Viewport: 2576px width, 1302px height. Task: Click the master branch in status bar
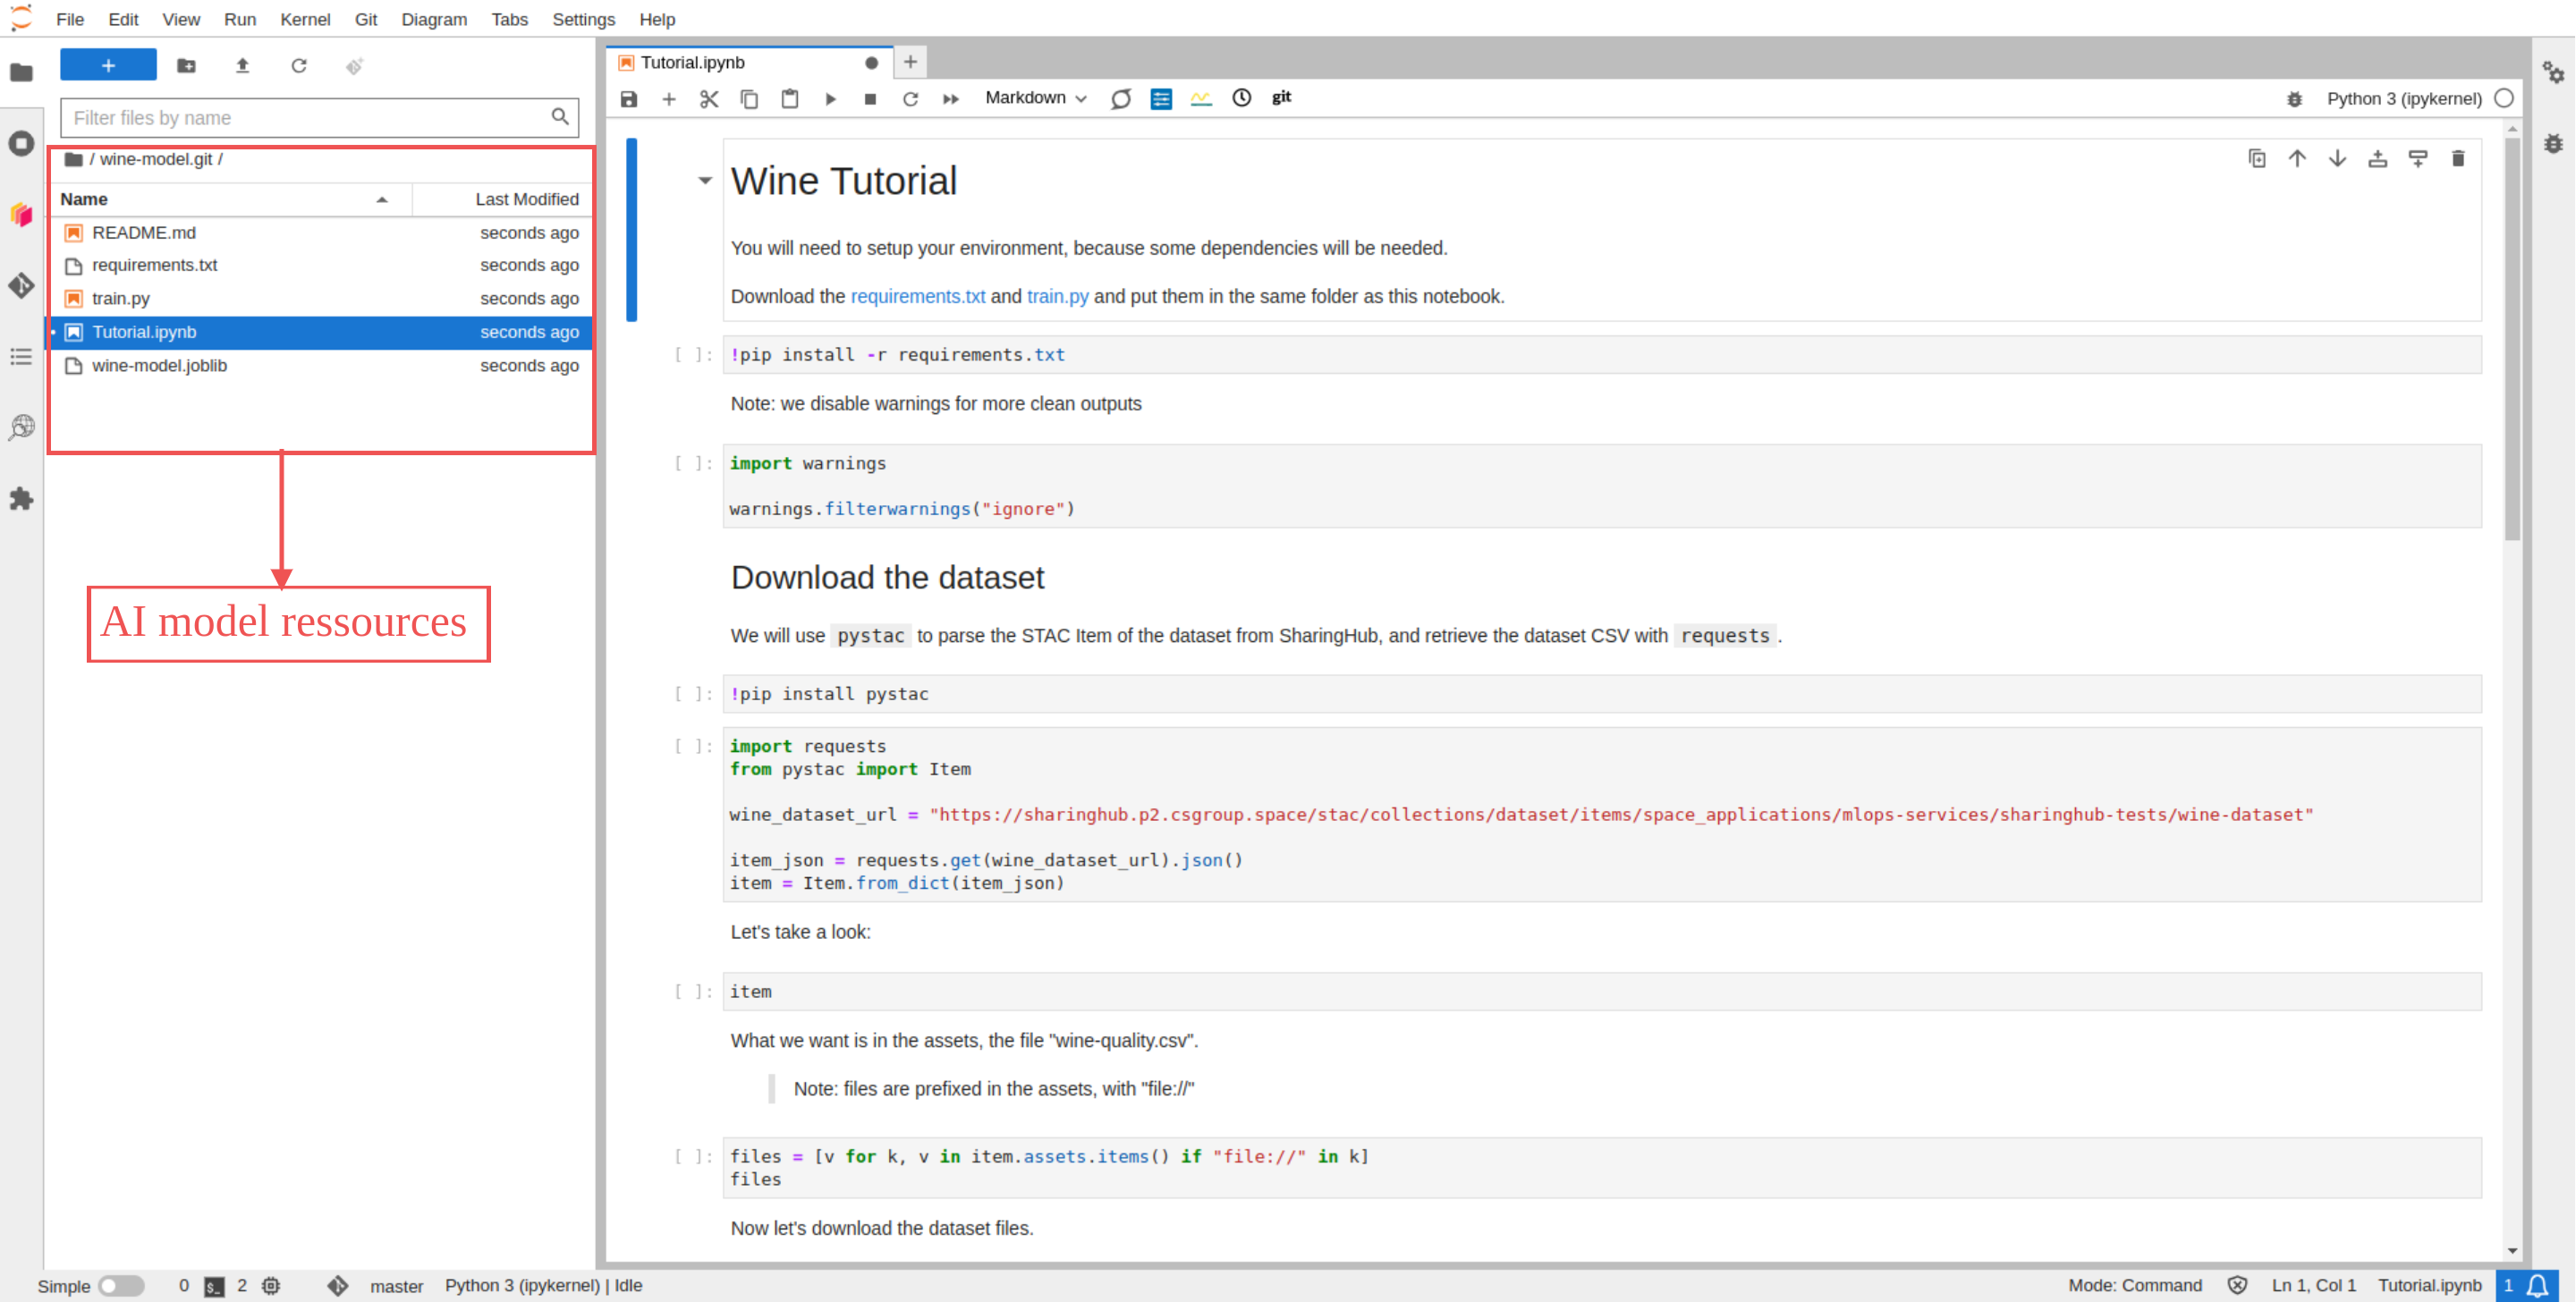(396, 1286)
